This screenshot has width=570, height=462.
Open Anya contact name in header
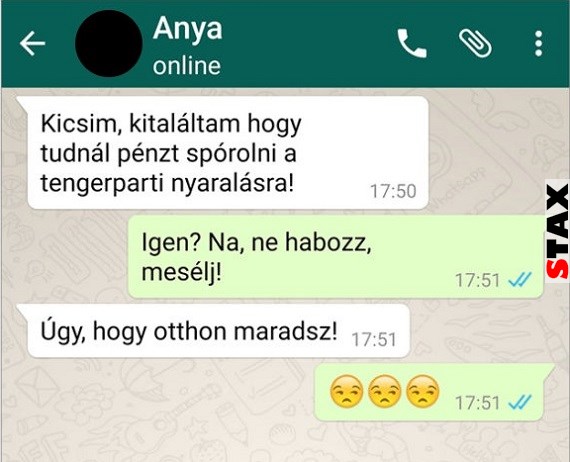tap(187, 28)
